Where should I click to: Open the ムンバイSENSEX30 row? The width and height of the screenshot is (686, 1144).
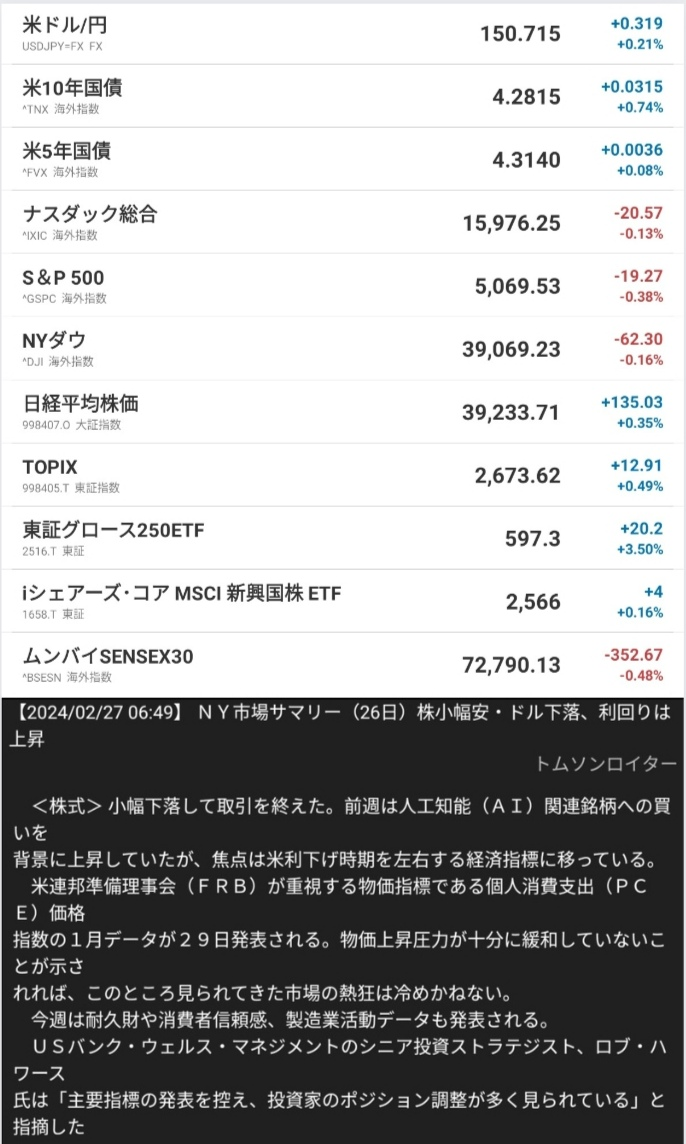click(x=107, y=656)
